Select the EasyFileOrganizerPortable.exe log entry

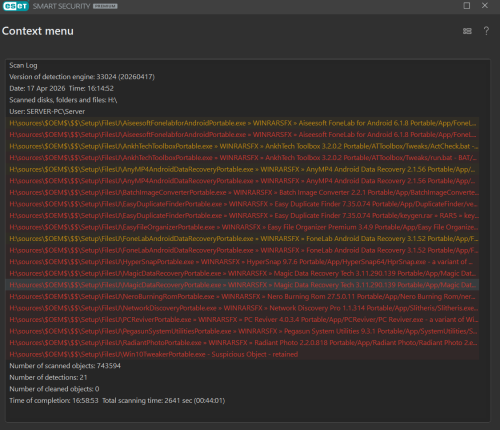[242, 227]
